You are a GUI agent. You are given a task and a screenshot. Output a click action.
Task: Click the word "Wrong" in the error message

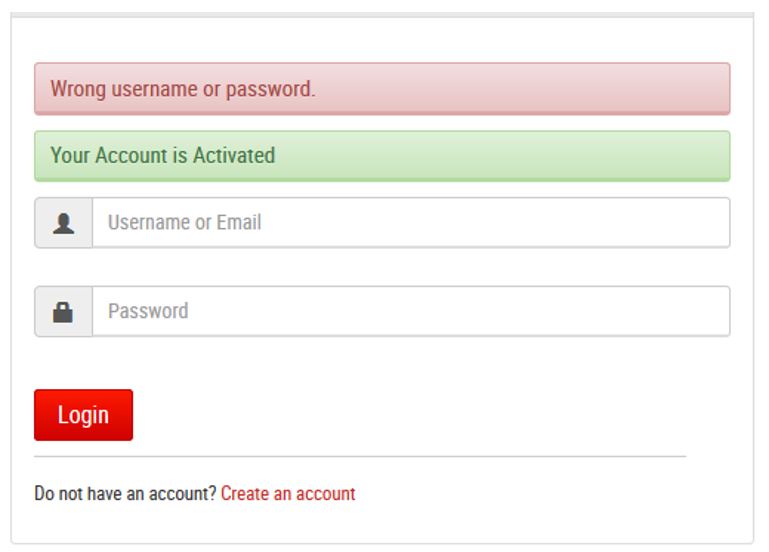coord(78,89)
